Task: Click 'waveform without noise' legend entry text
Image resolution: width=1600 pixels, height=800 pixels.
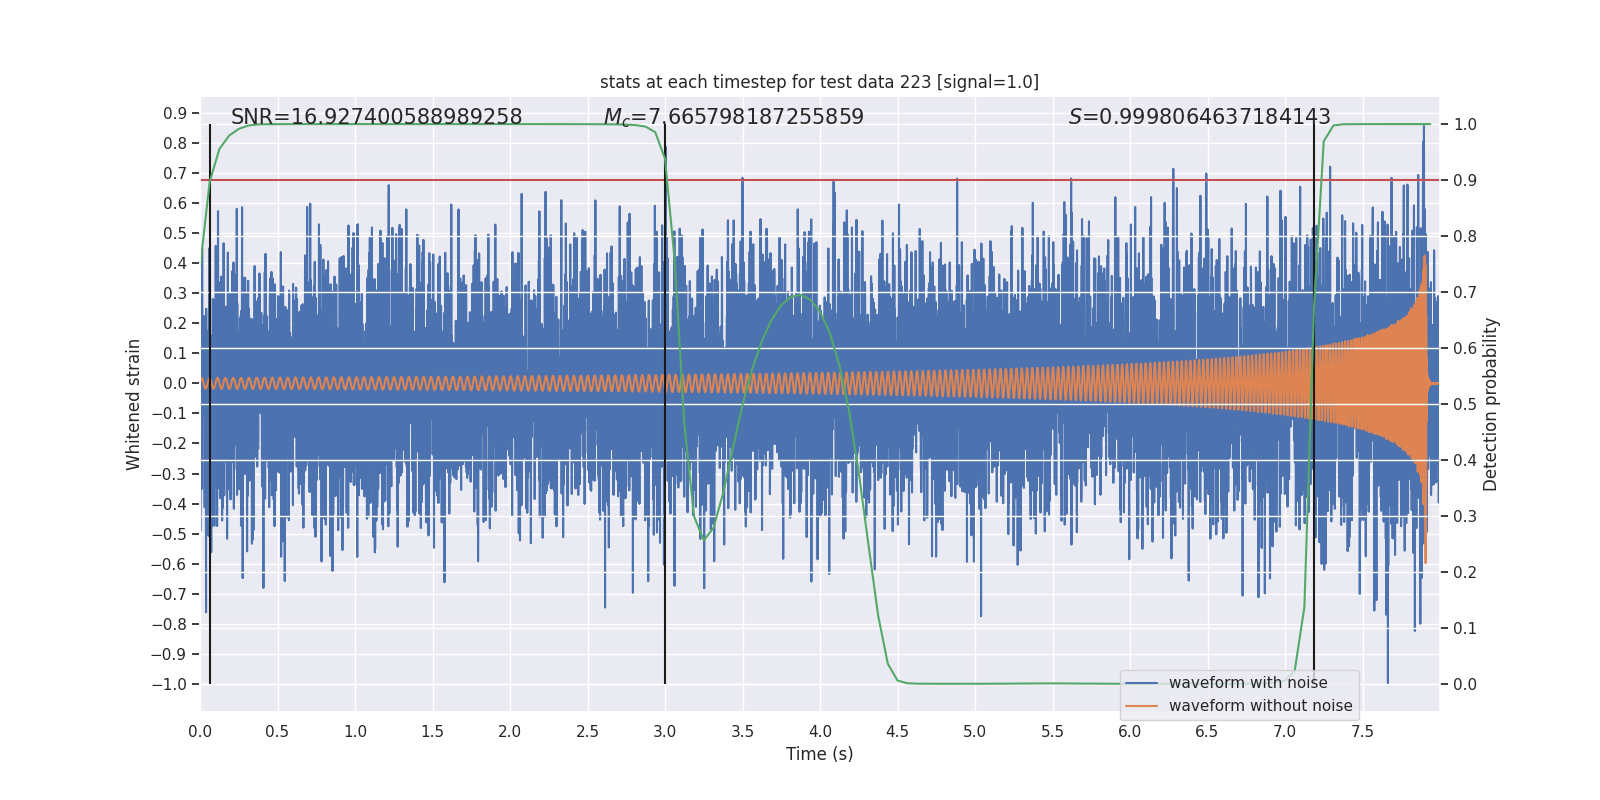Action: pyautogui.click(x=1261, y=706)
